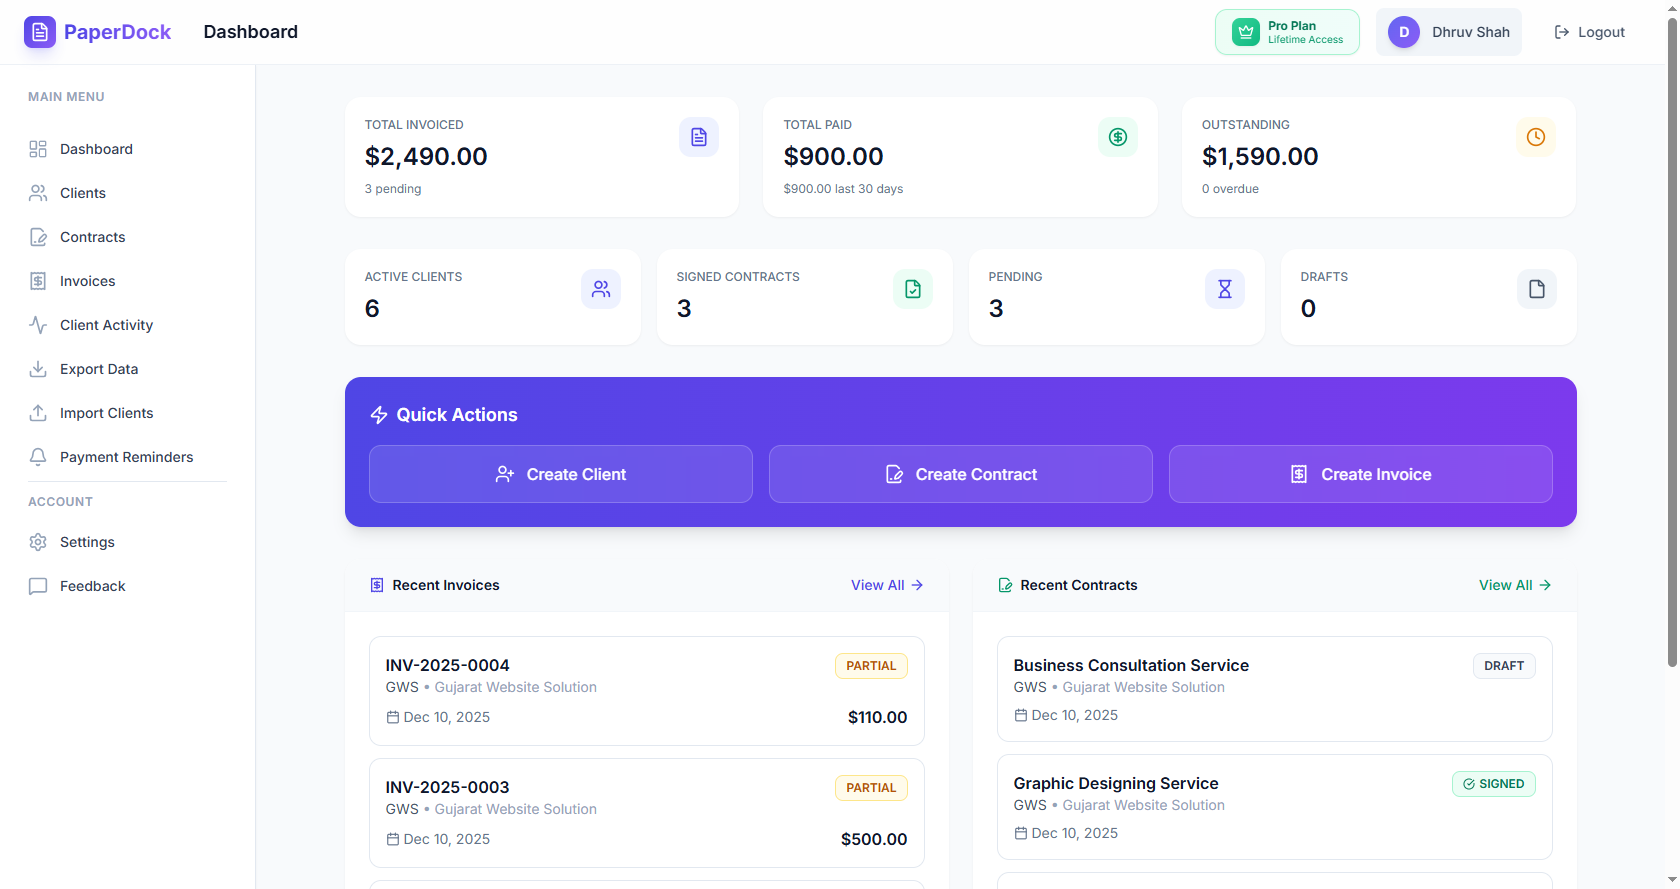Click the Create Contract button
The height and width of the screenshot is (889, 1680).
(x=961, y=474)
